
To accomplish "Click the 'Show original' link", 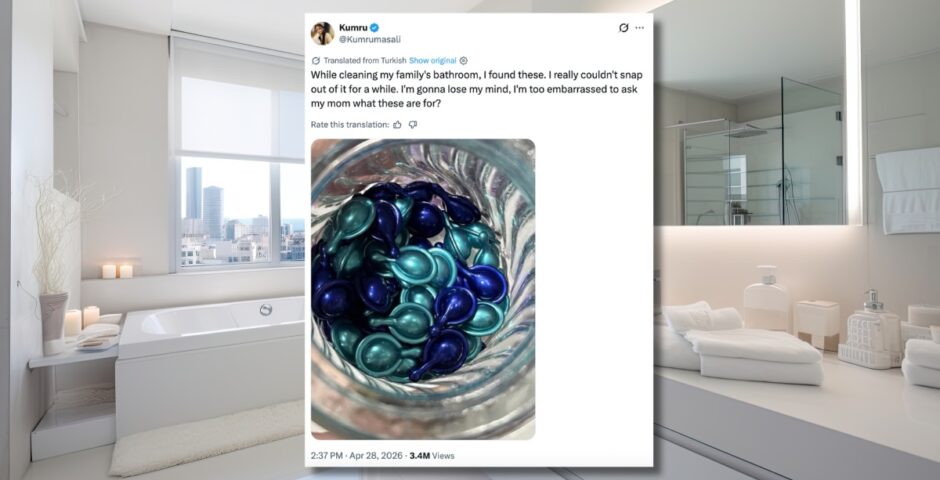I will coord(432,61).
